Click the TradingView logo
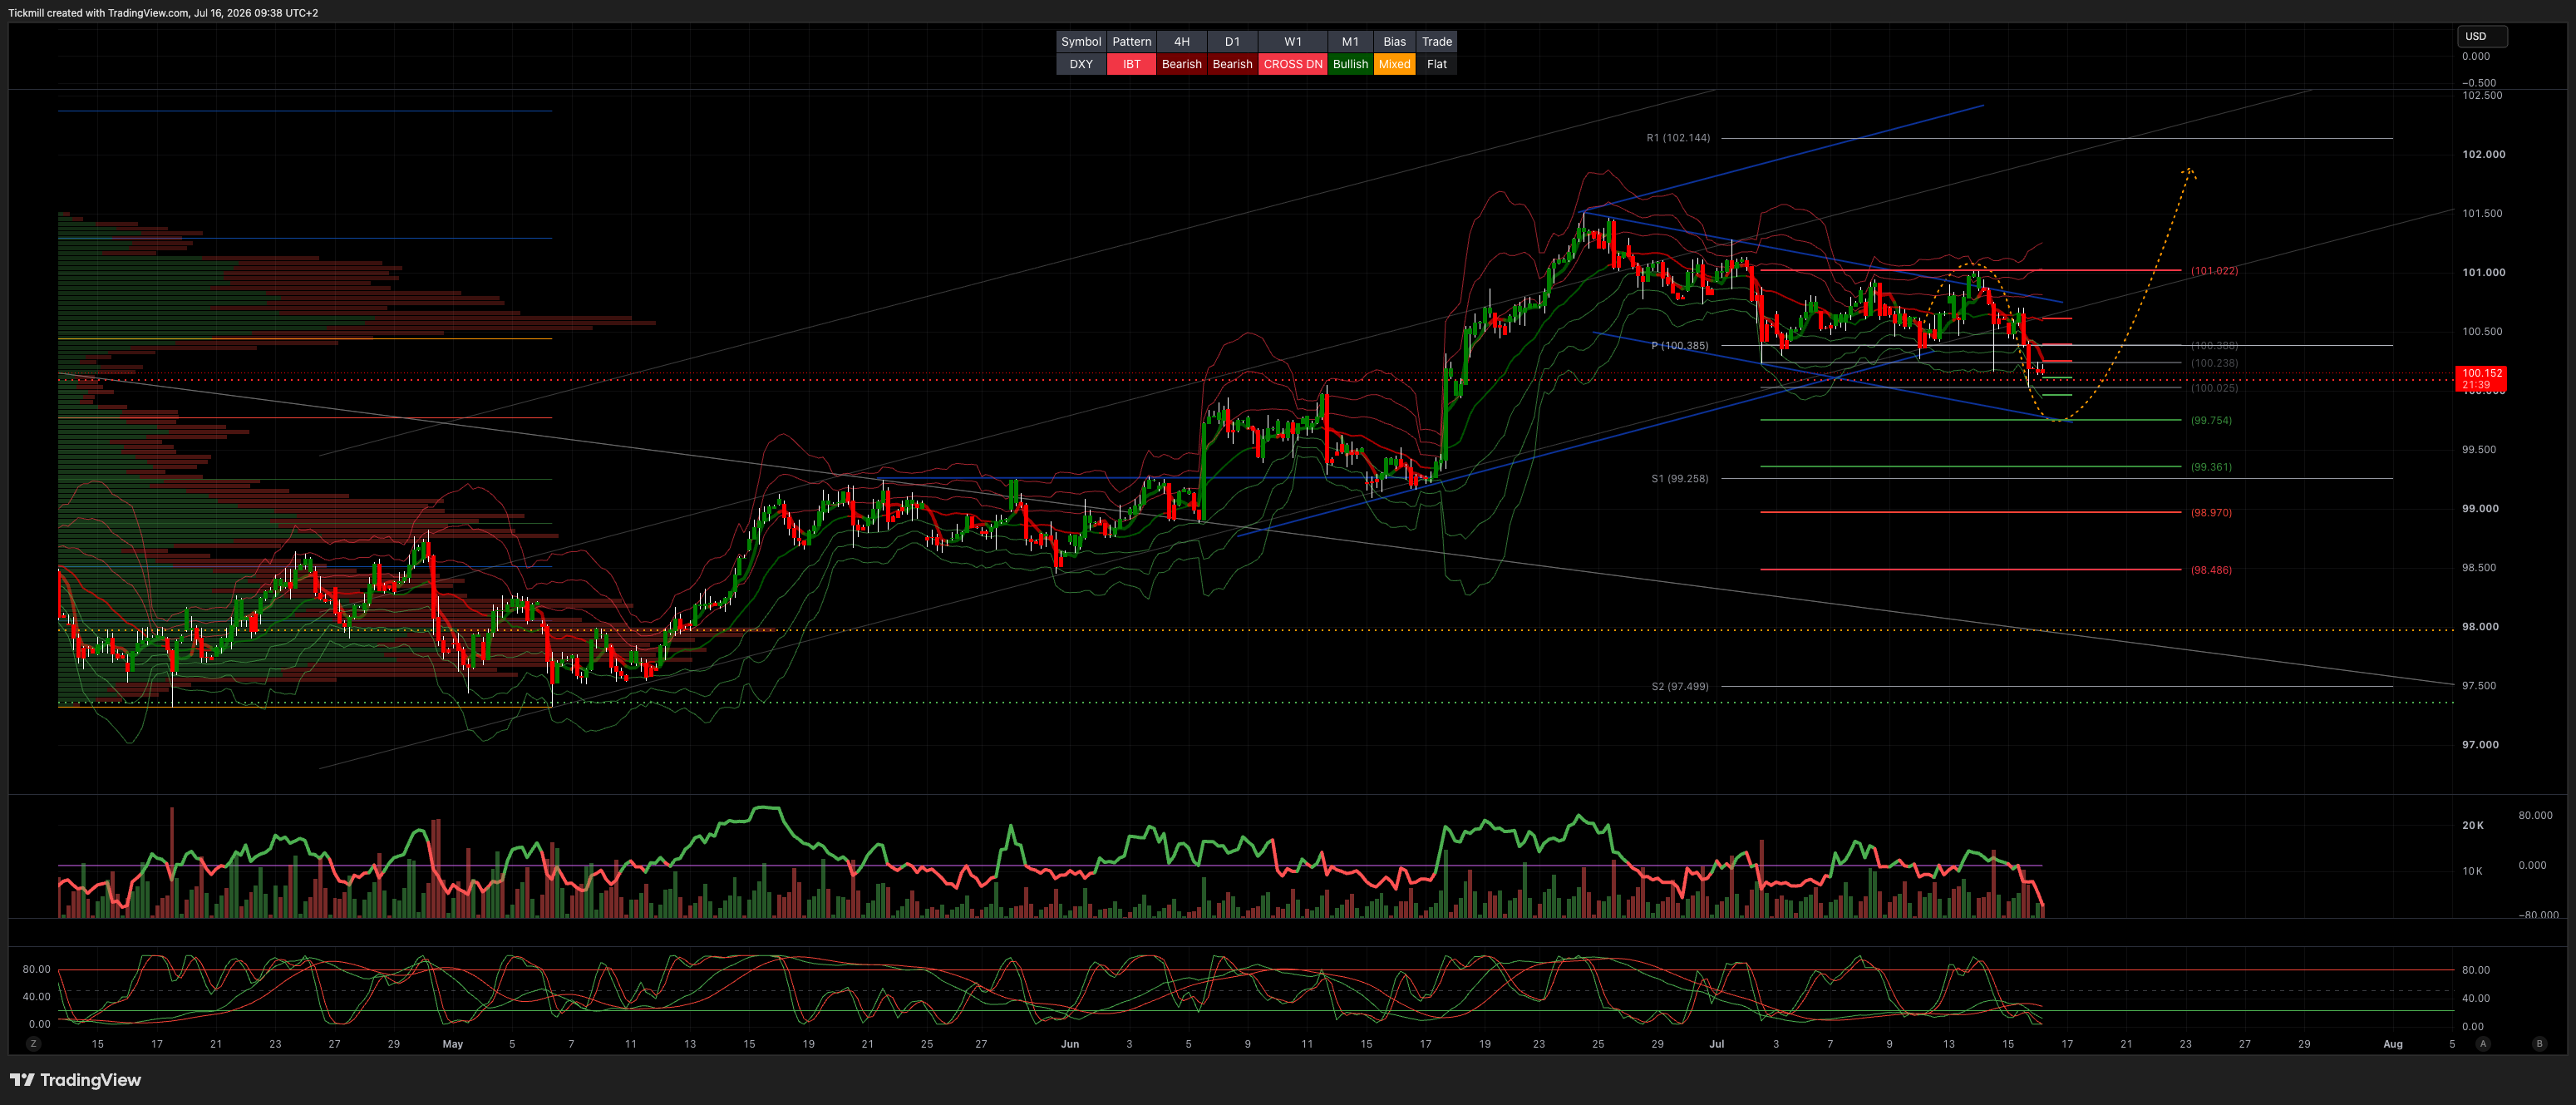The height and width of the screenshot is (1105, 2576). click(75, 1080)
